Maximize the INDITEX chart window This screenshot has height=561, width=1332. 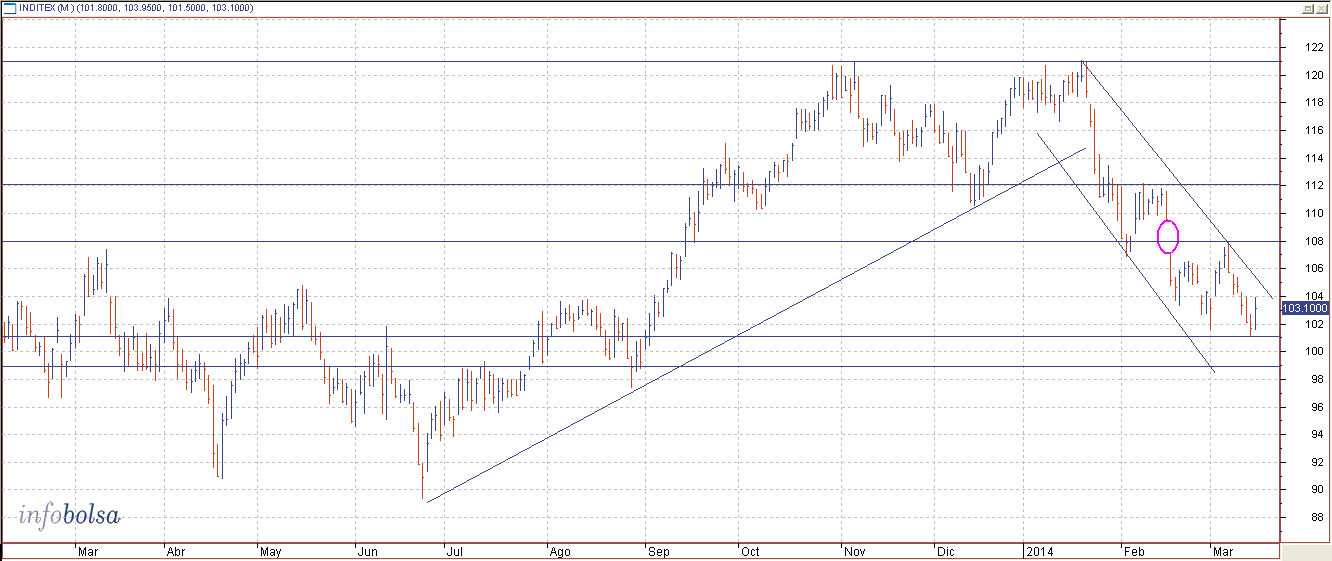tap(1306, 7)
